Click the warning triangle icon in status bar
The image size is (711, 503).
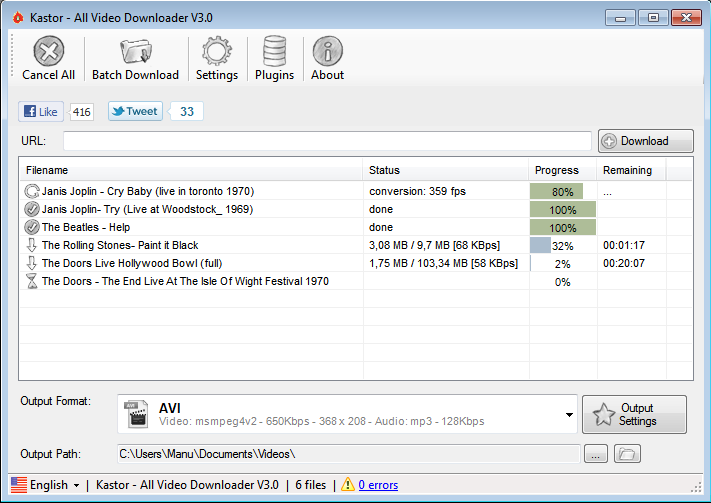348,484
